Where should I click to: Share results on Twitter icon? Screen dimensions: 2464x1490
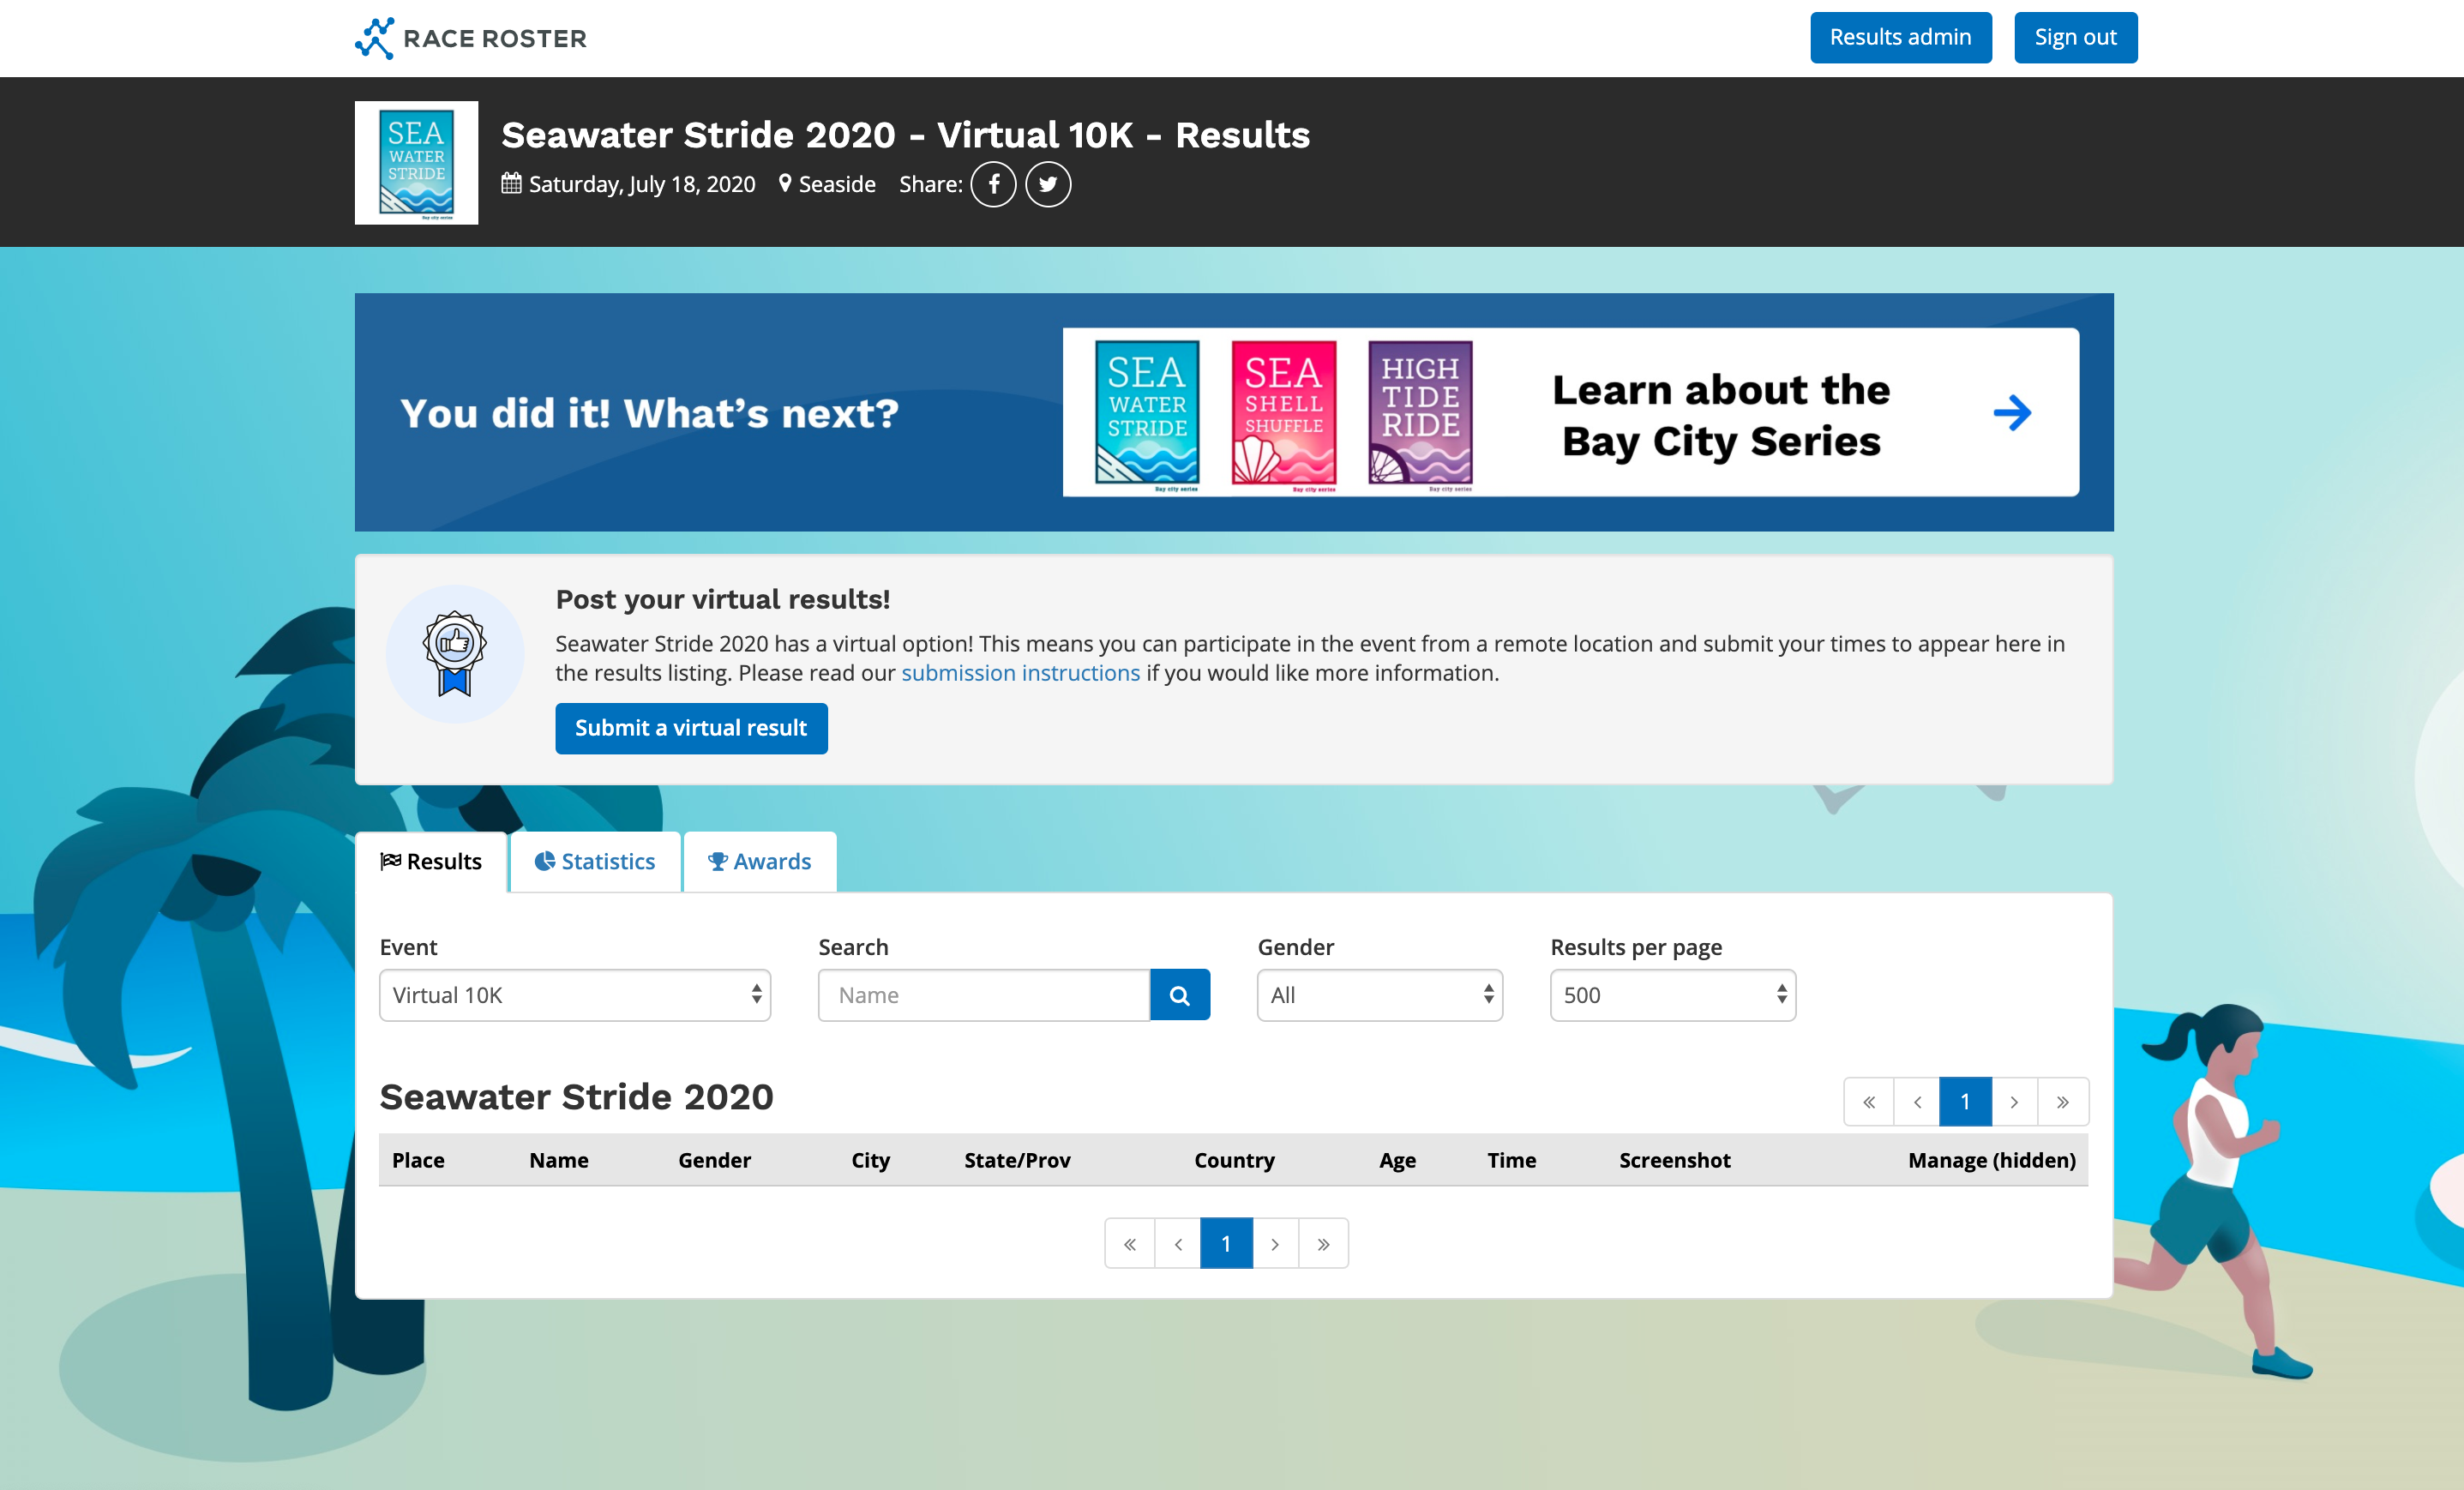pos(1047,184)
